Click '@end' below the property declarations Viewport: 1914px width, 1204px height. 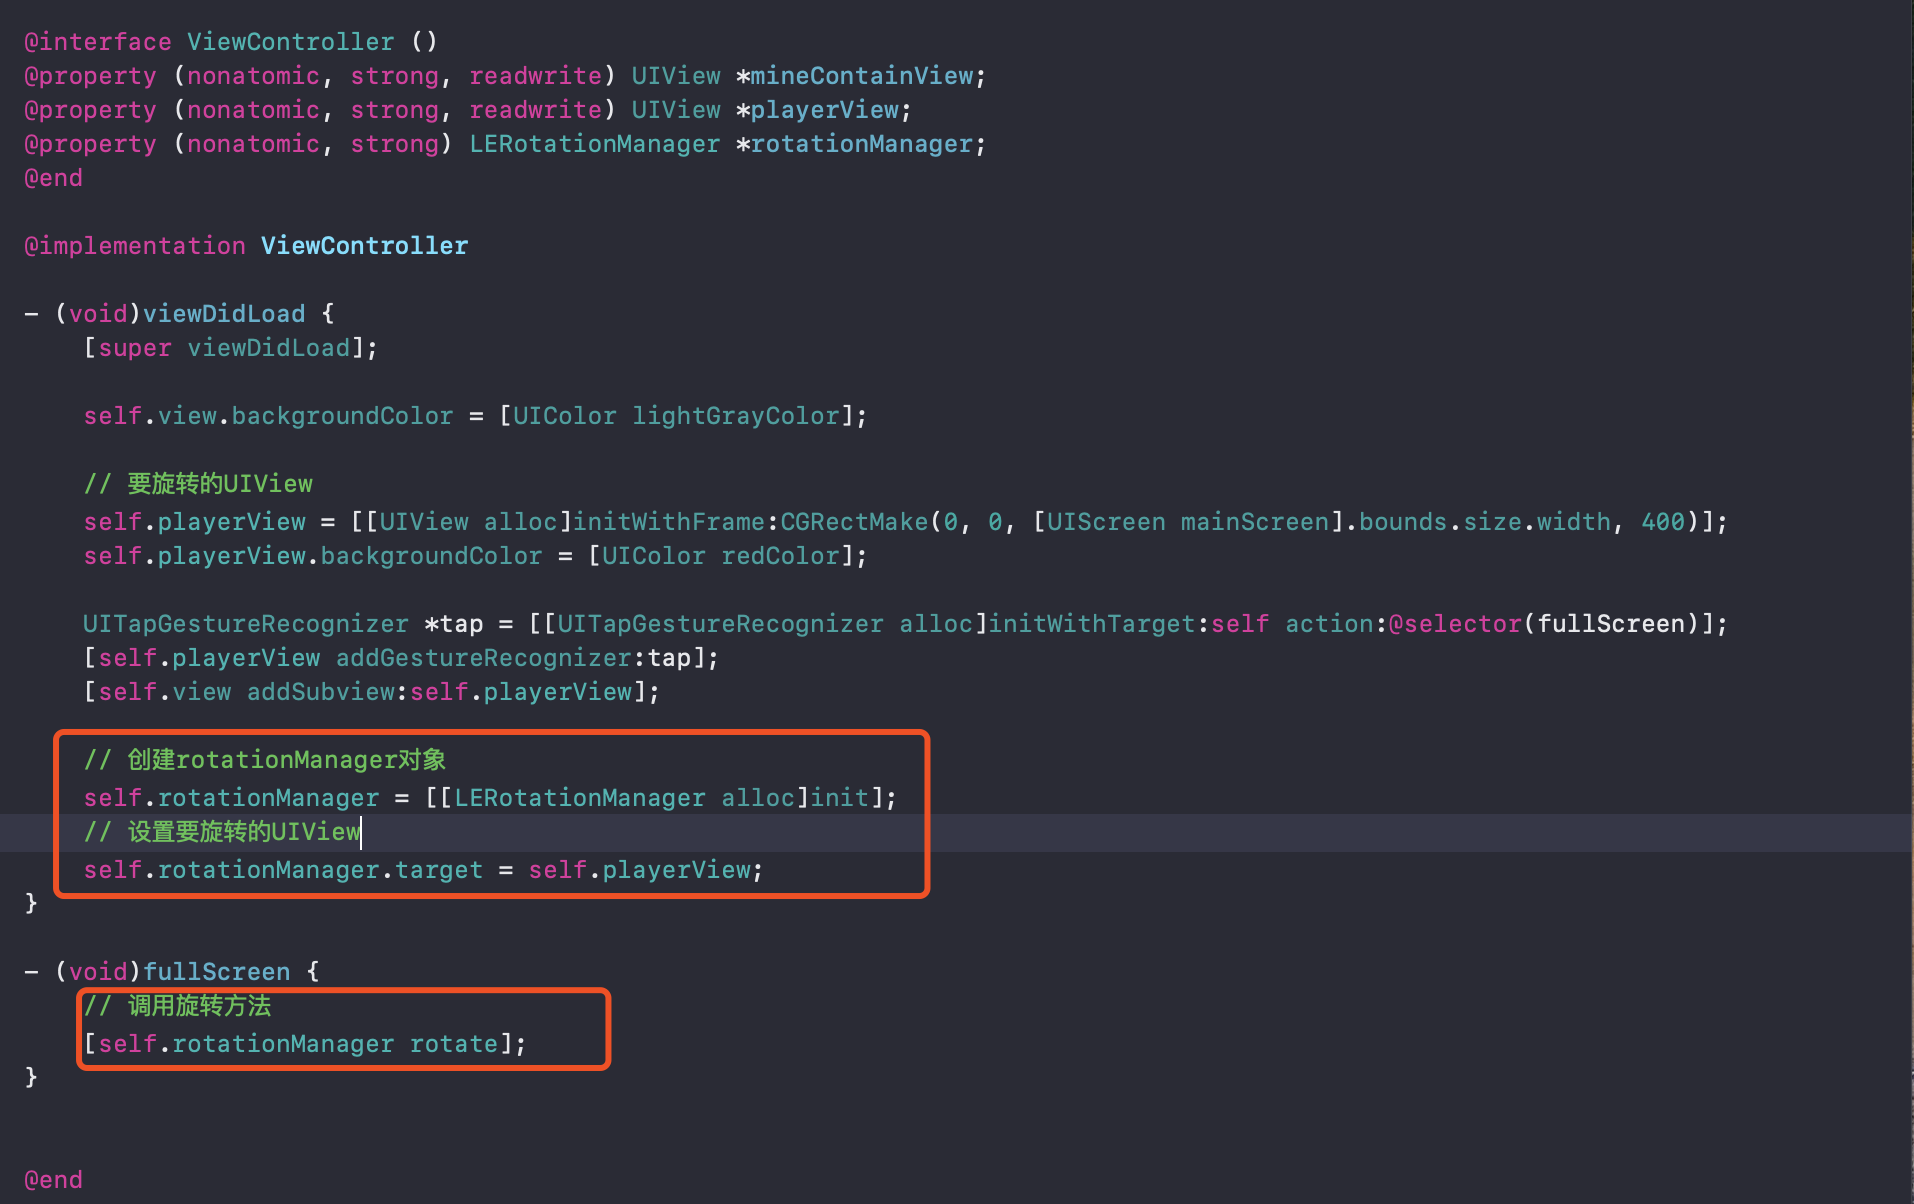[x=54, y=178]
